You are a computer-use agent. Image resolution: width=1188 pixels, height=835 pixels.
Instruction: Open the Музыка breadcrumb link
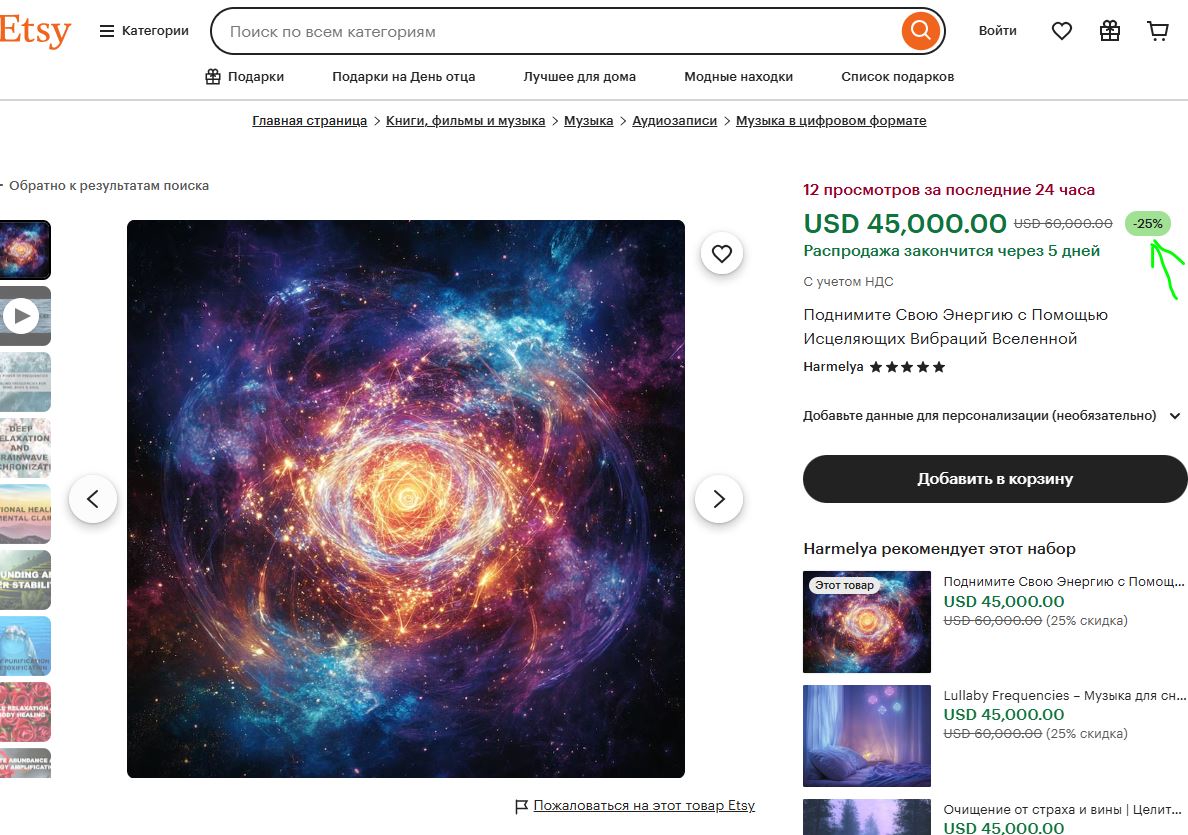click(589, 120)
